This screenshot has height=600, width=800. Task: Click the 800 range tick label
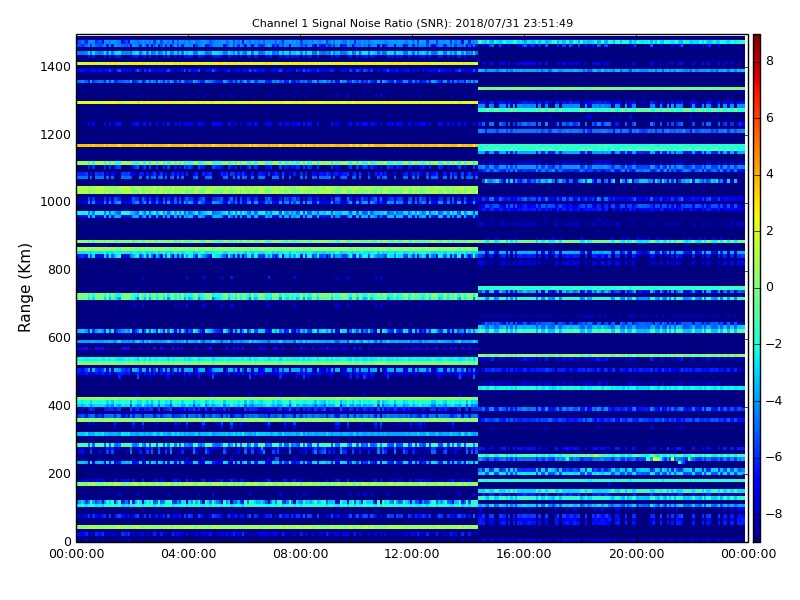pyautogui.click(x=59, y=270)
